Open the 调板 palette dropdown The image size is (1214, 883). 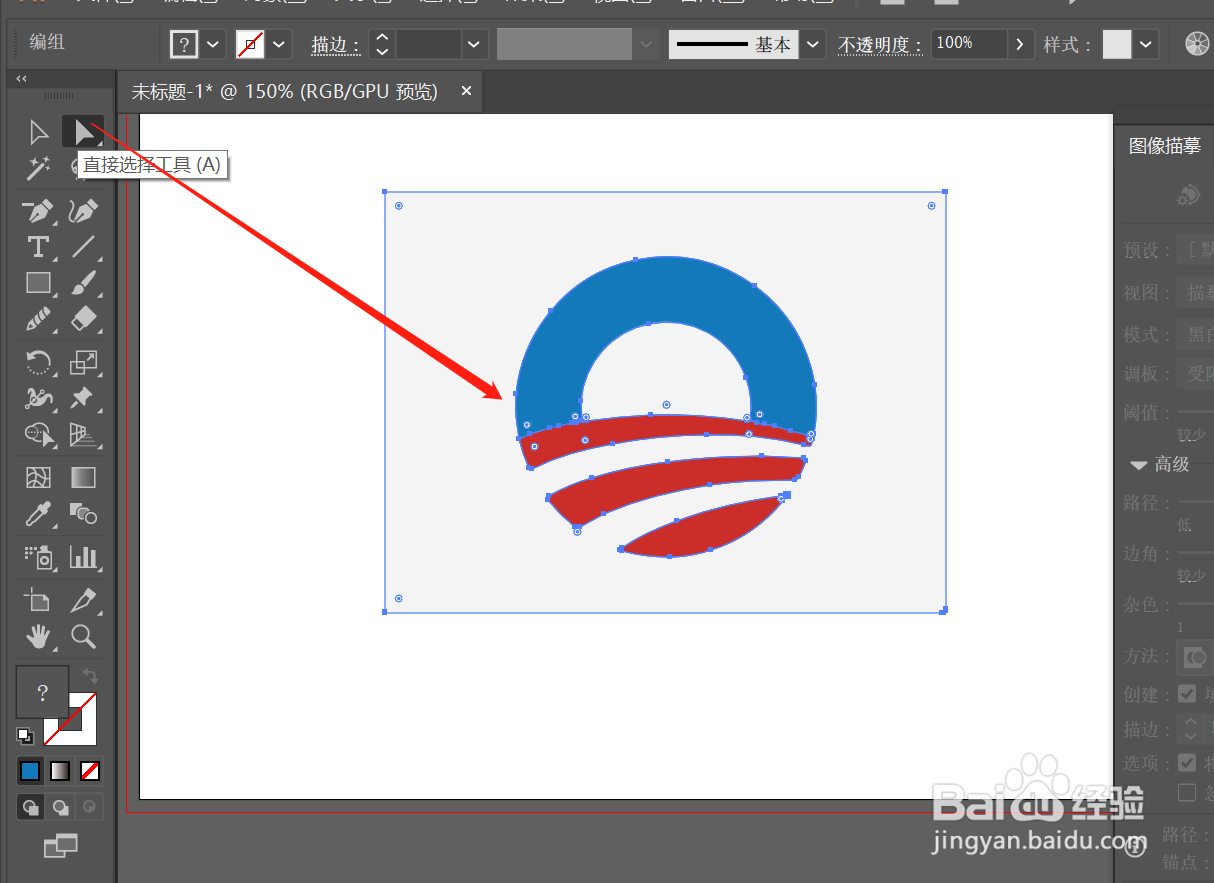[x=1195, y=374]
